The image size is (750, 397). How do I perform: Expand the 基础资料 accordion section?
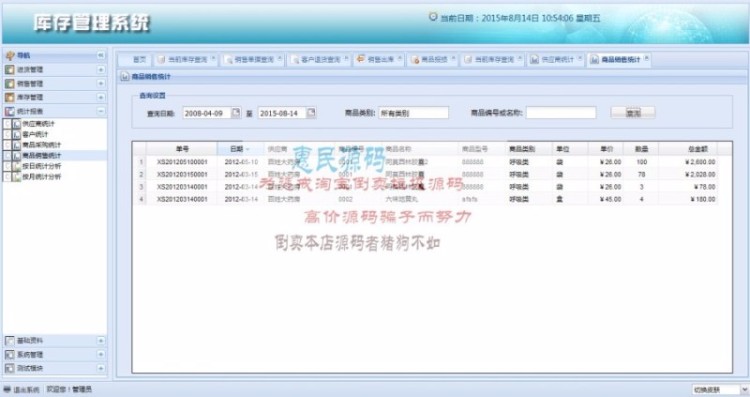(x=100, y=341)
